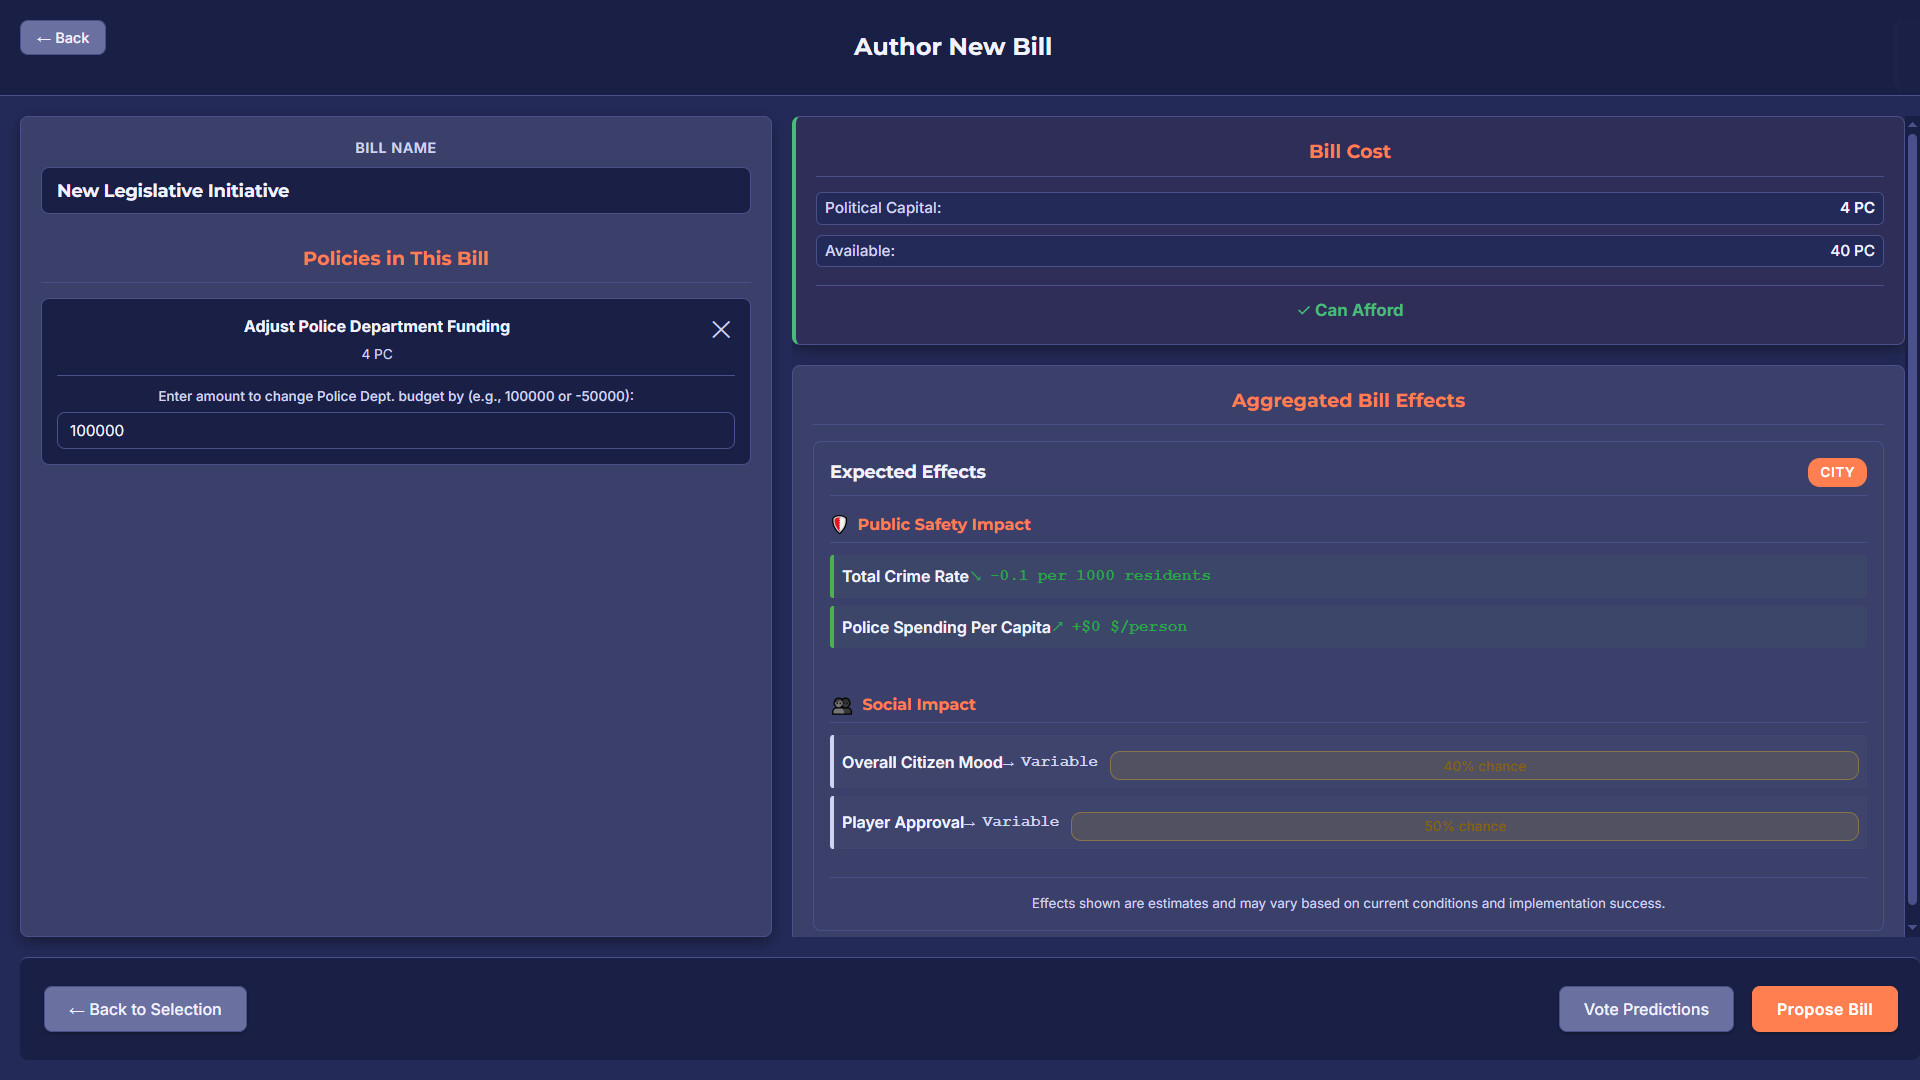The image size is (1920, 1080).
Task: Select the CITY badge in Expected Effects
Action: (x=1837, y=472)
